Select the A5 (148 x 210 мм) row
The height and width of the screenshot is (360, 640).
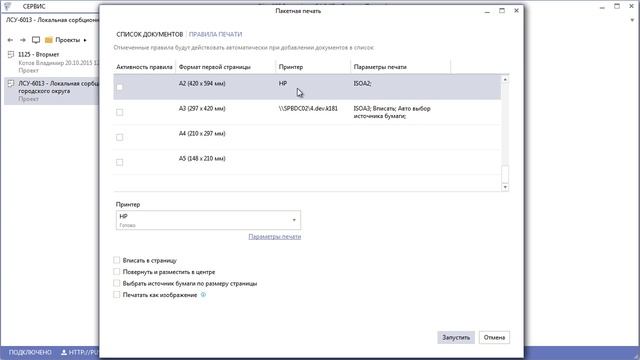point(307,162)
